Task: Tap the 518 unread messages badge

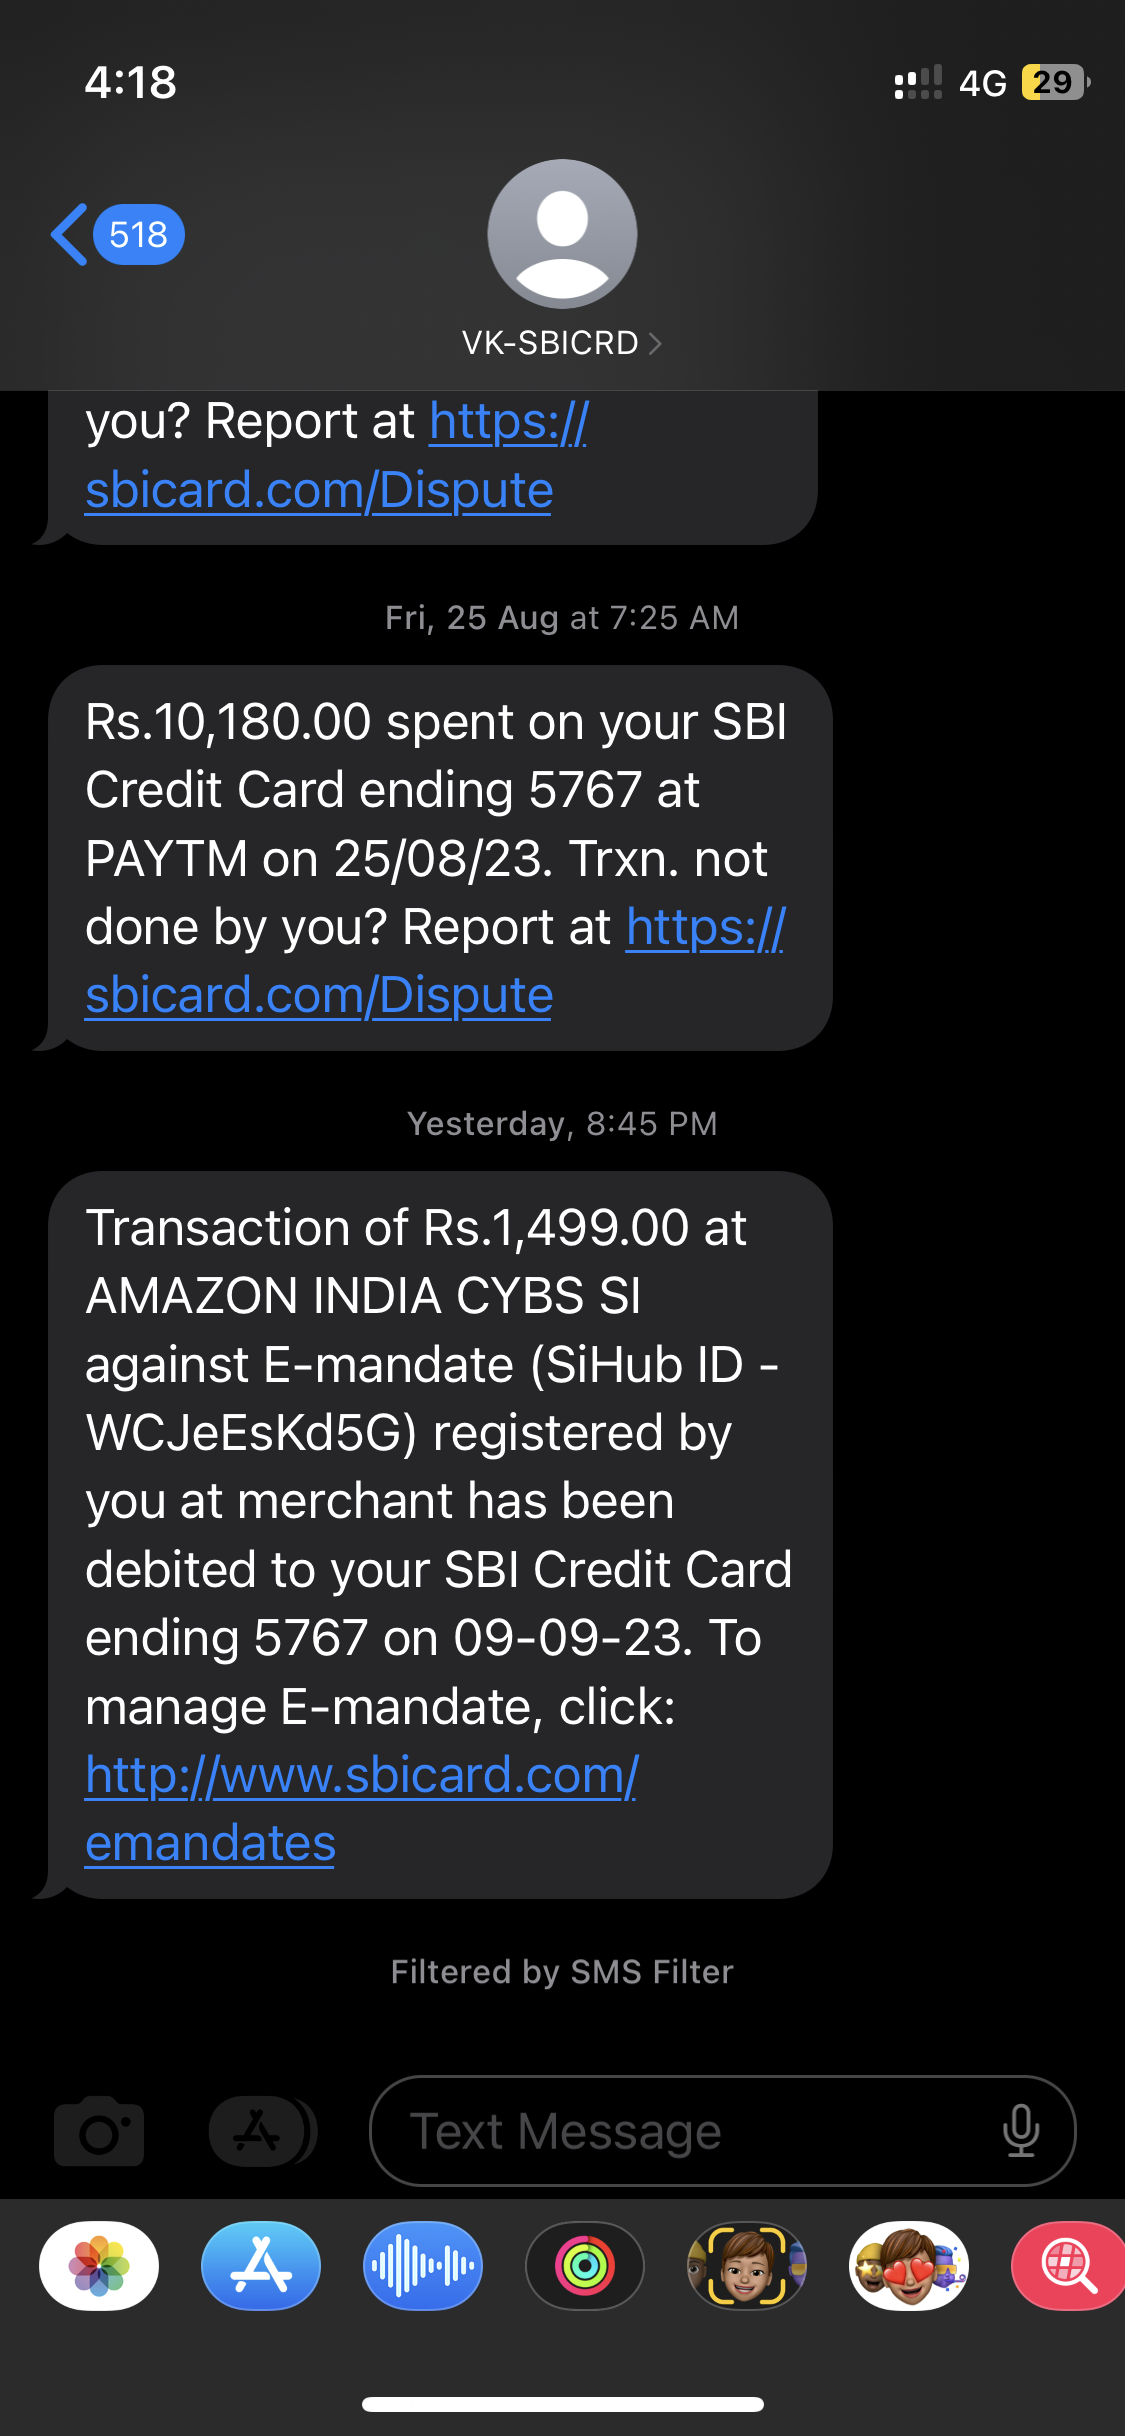Action: tap(138, 235)
